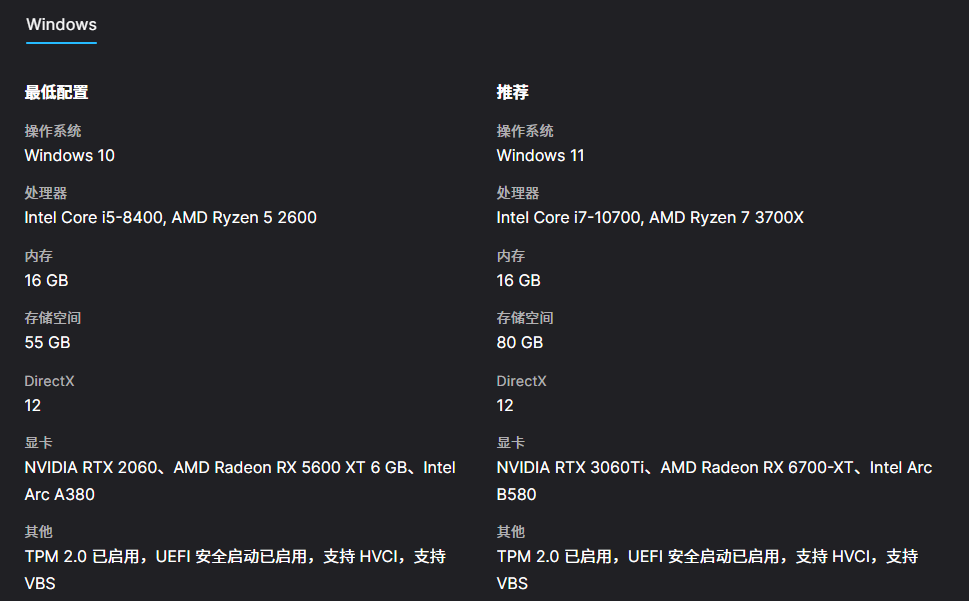Click the 推荐 heading
The height and width of the screenshot is (601, 969).
coord(512,92)
